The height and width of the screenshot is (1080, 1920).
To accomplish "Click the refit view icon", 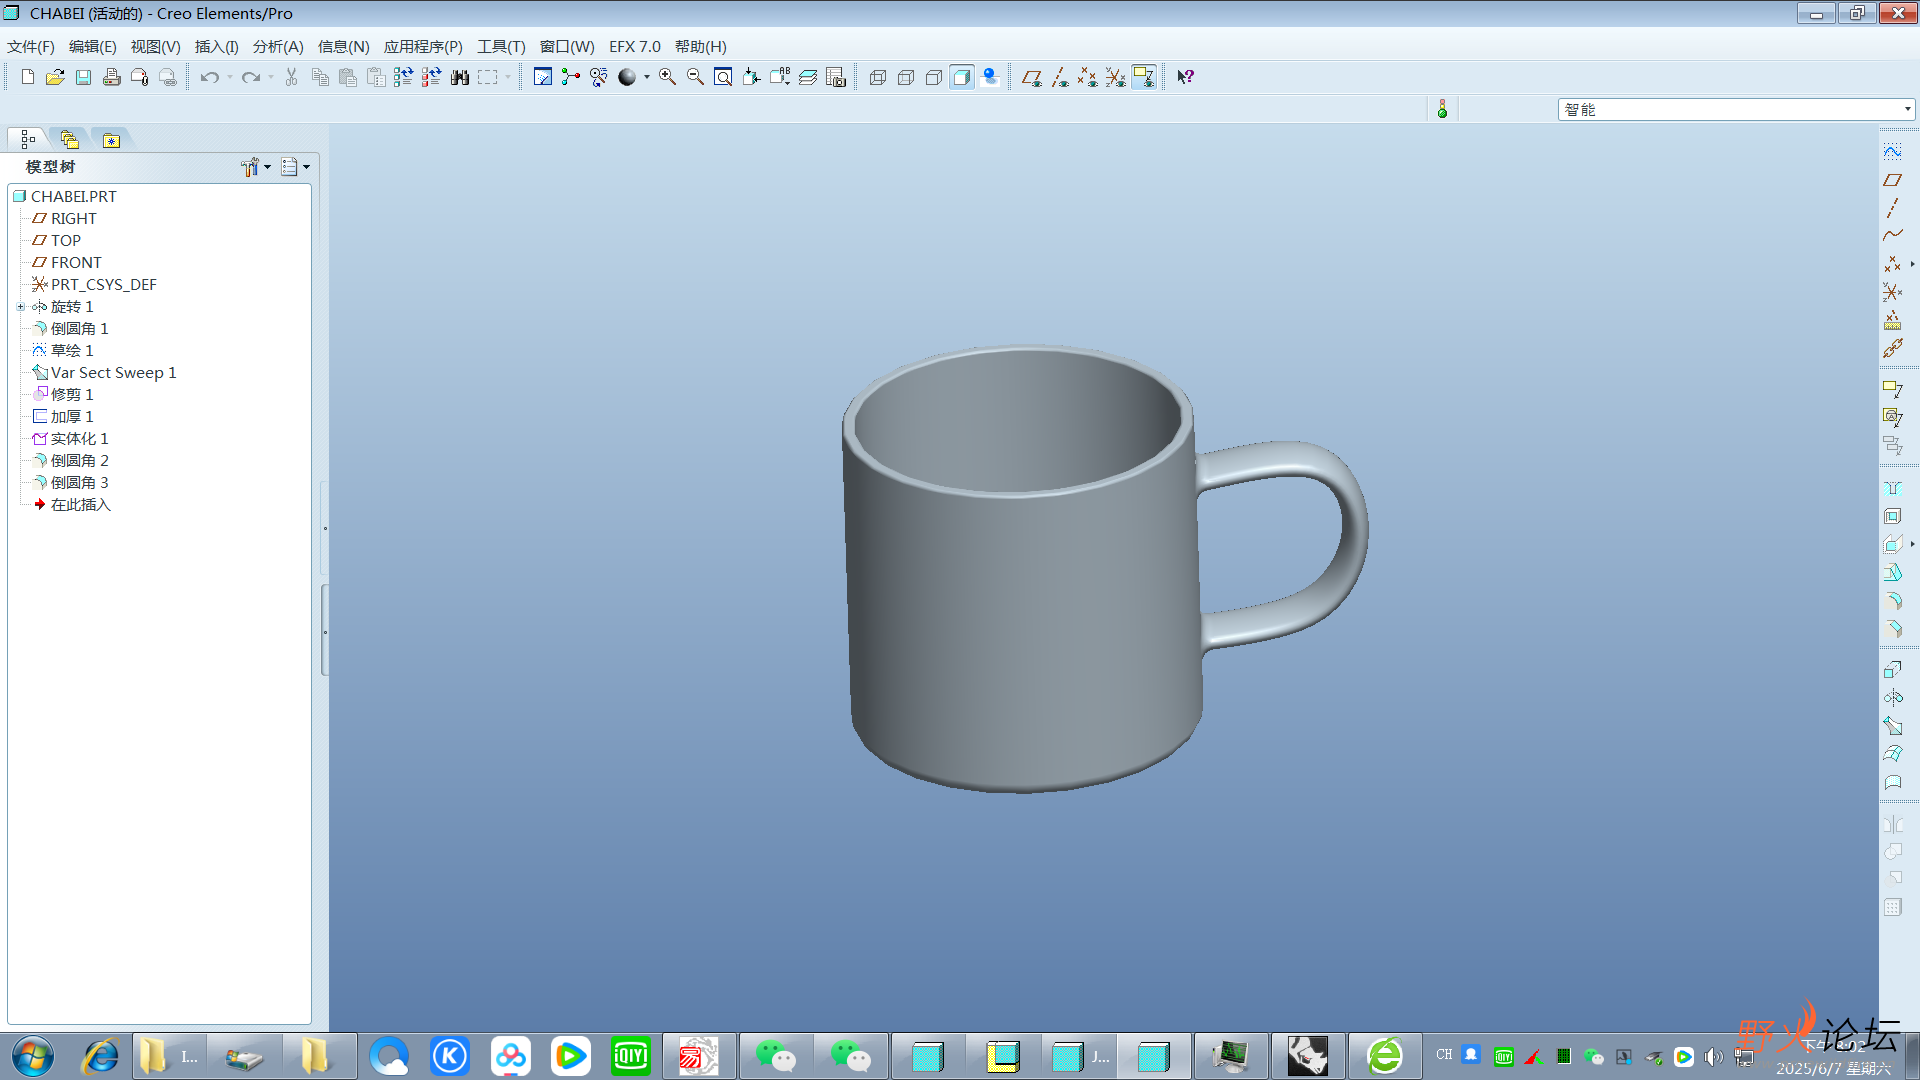I will [723, 77].
